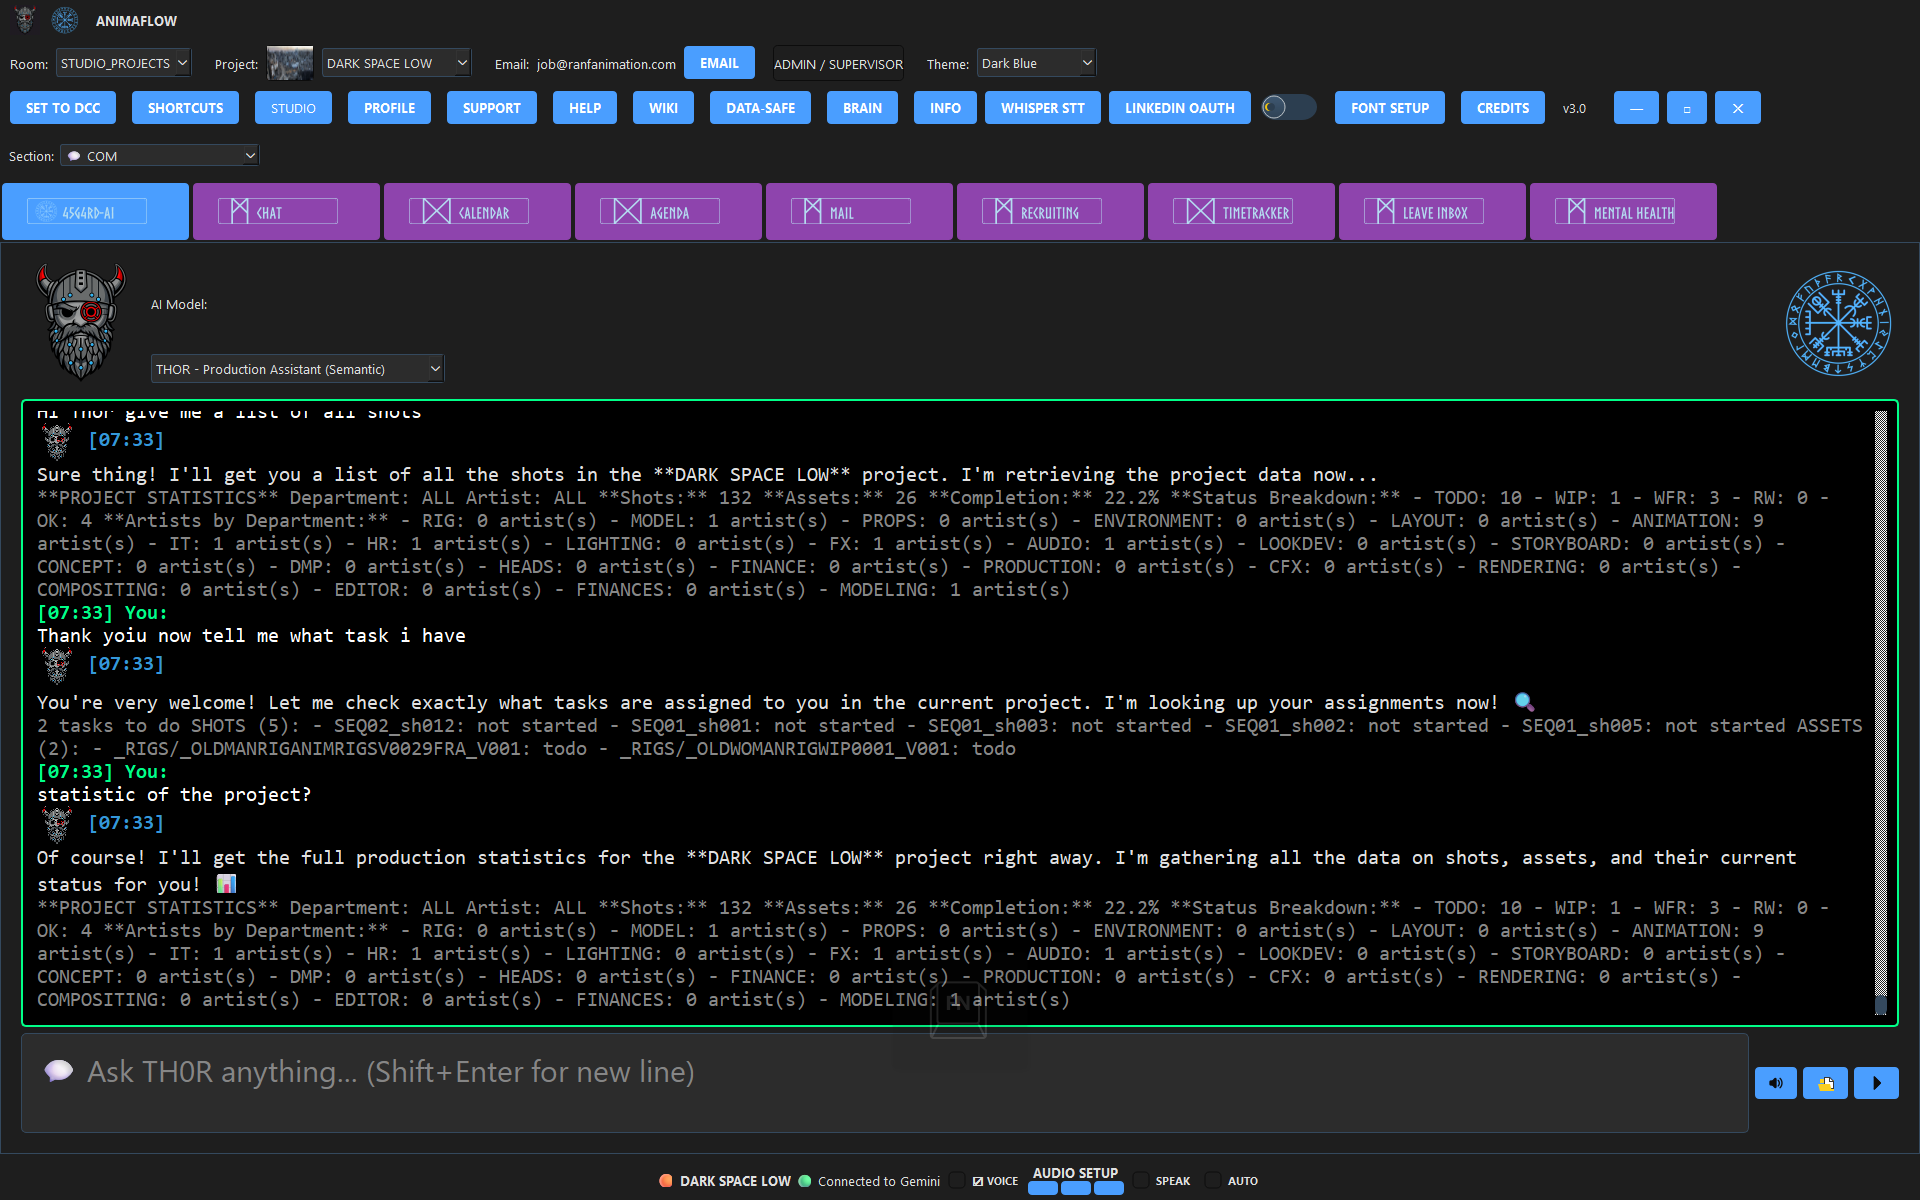This screenshot has height=1200, width=1920.
Task: Click the snowflake logo beside ANIMAFLOW title
Action: [65, 20]
